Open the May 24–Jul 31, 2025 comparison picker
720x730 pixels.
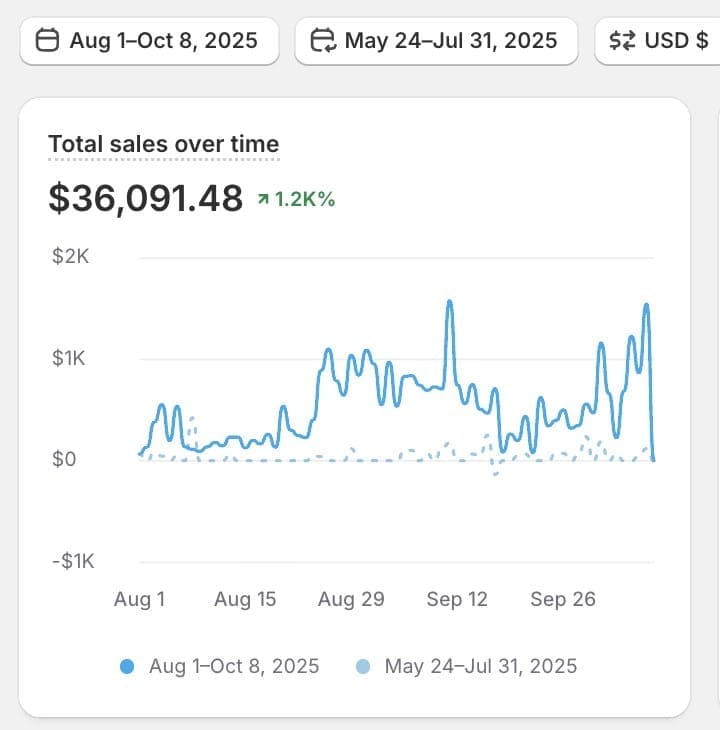click(436, 41)
